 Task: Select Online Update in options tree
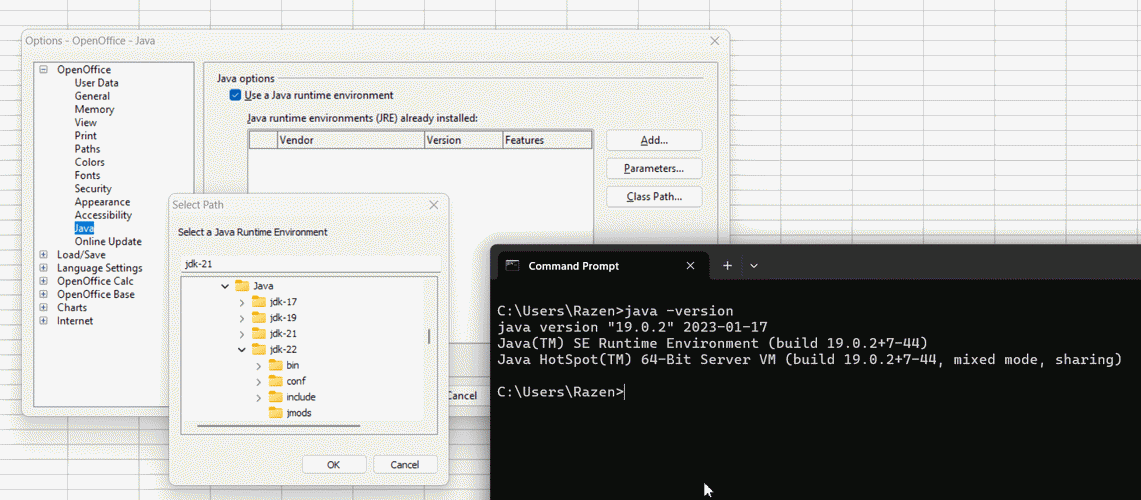click(x=108, y=242)
